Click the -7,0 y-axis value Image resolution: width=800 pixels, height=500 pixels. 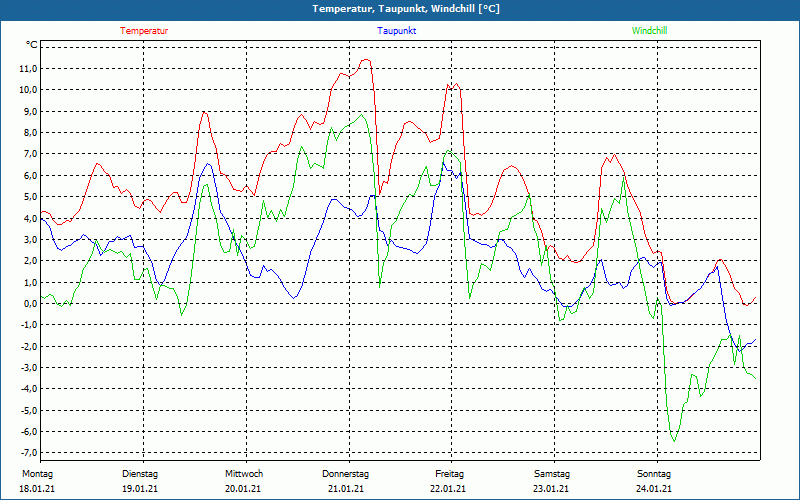[29, 453]
